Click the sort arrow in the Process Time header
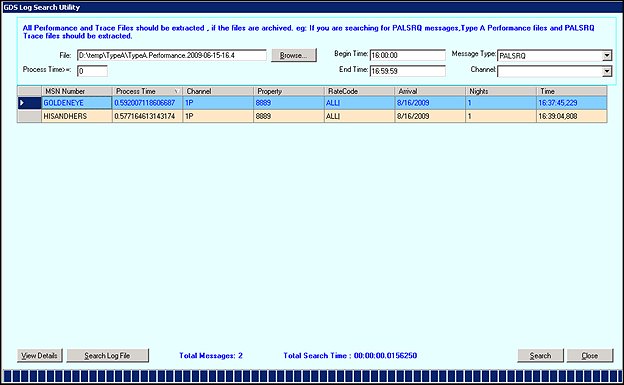624x385 pixels. (177, 92)
